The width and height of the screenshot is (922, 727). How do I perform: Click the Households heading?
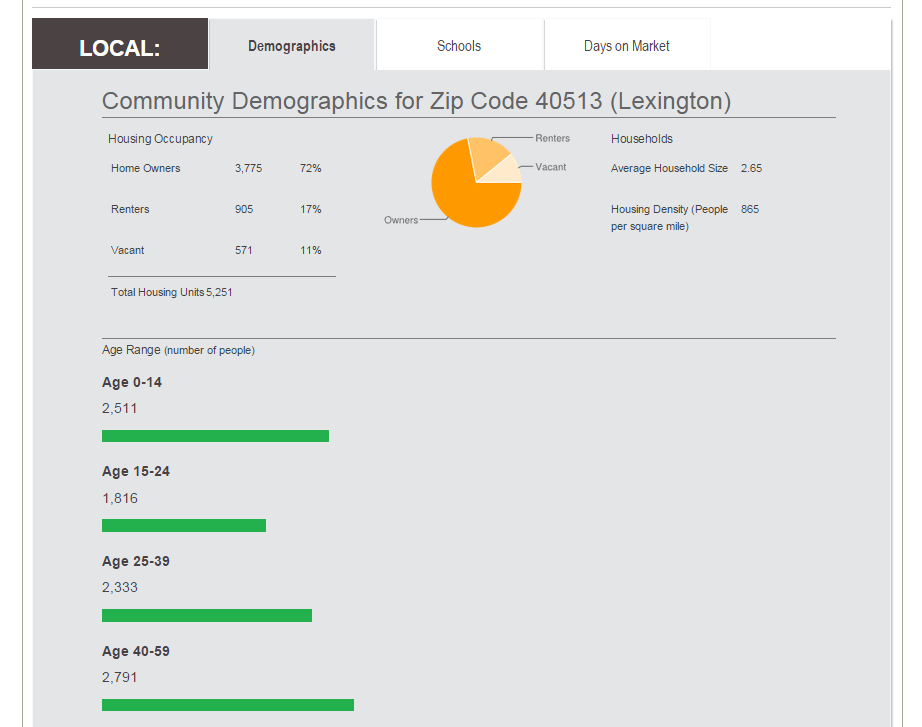tap(642, 139)
